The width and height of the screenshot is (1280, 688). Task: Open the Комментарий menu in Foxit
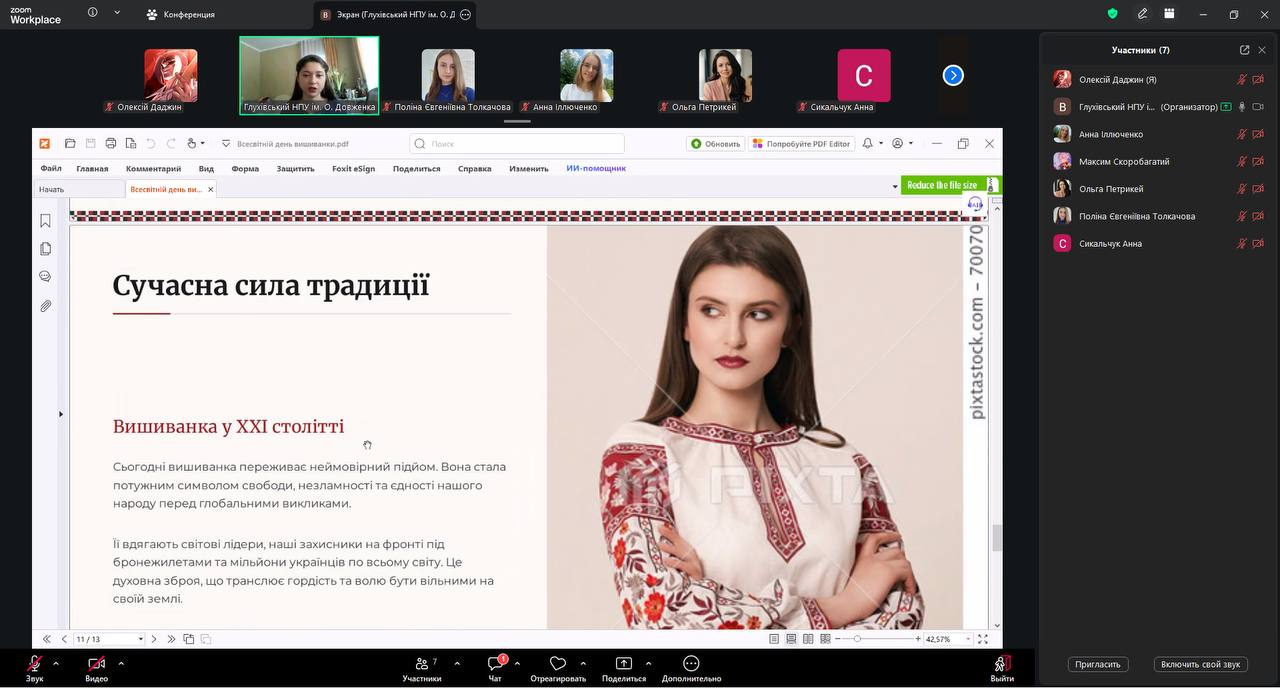(153, 169)
